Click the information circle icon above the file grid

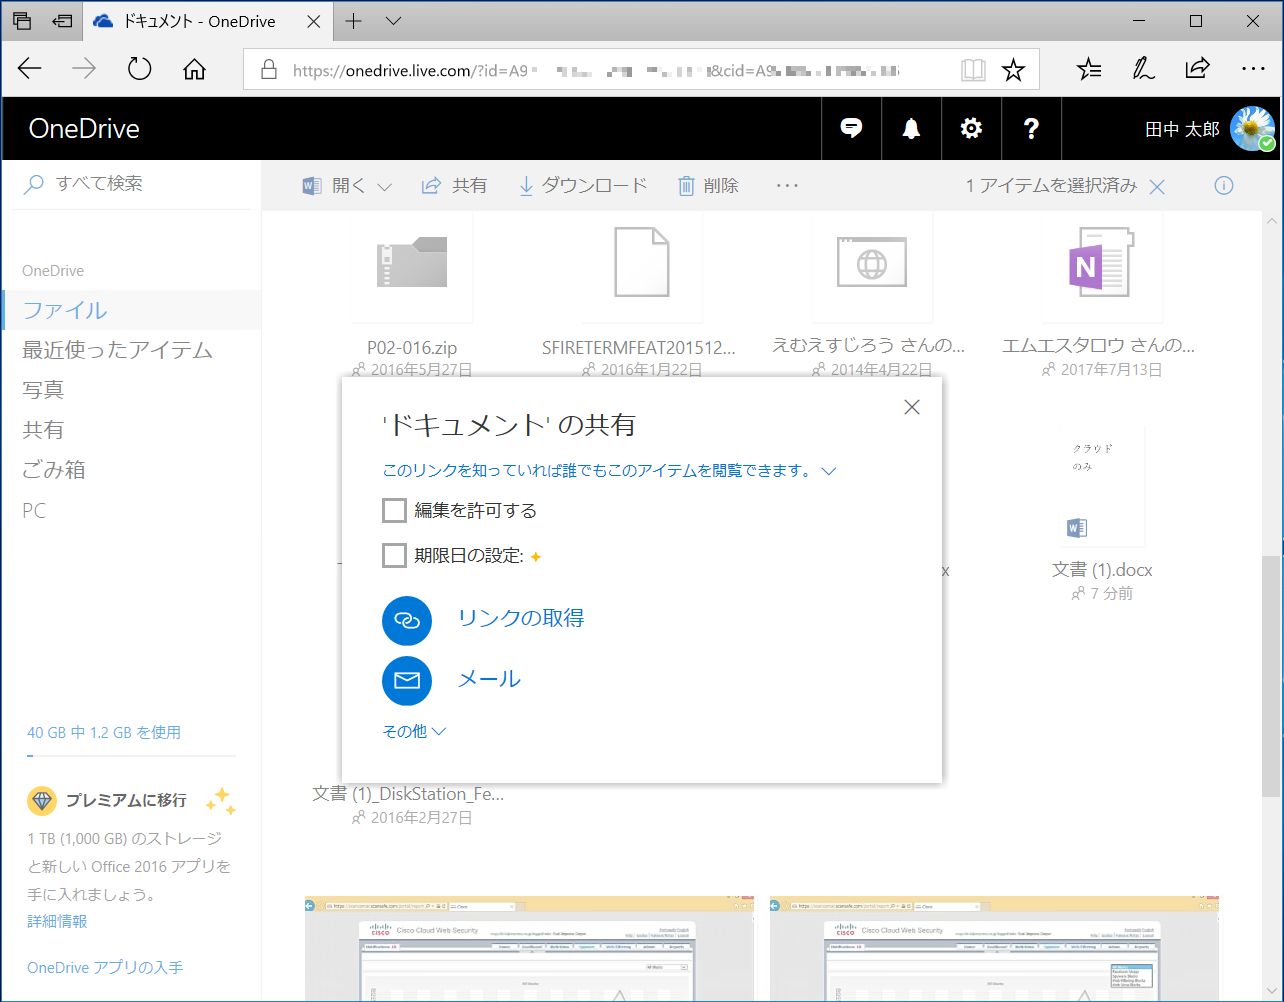[1225, 185]
